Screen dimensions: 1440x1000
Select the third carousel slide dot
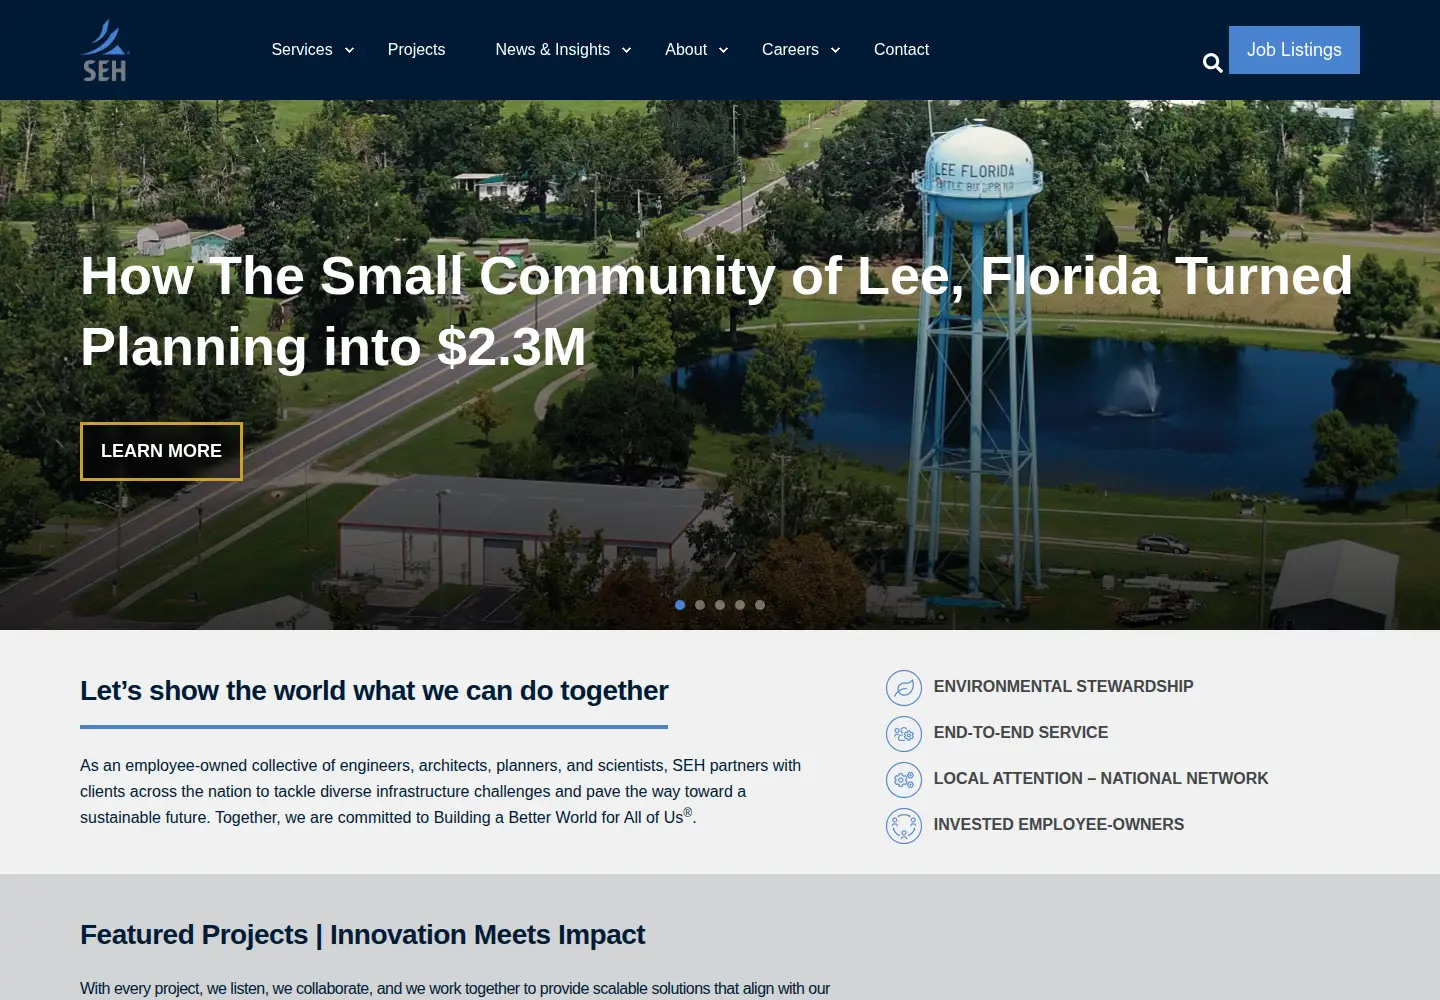720,605
